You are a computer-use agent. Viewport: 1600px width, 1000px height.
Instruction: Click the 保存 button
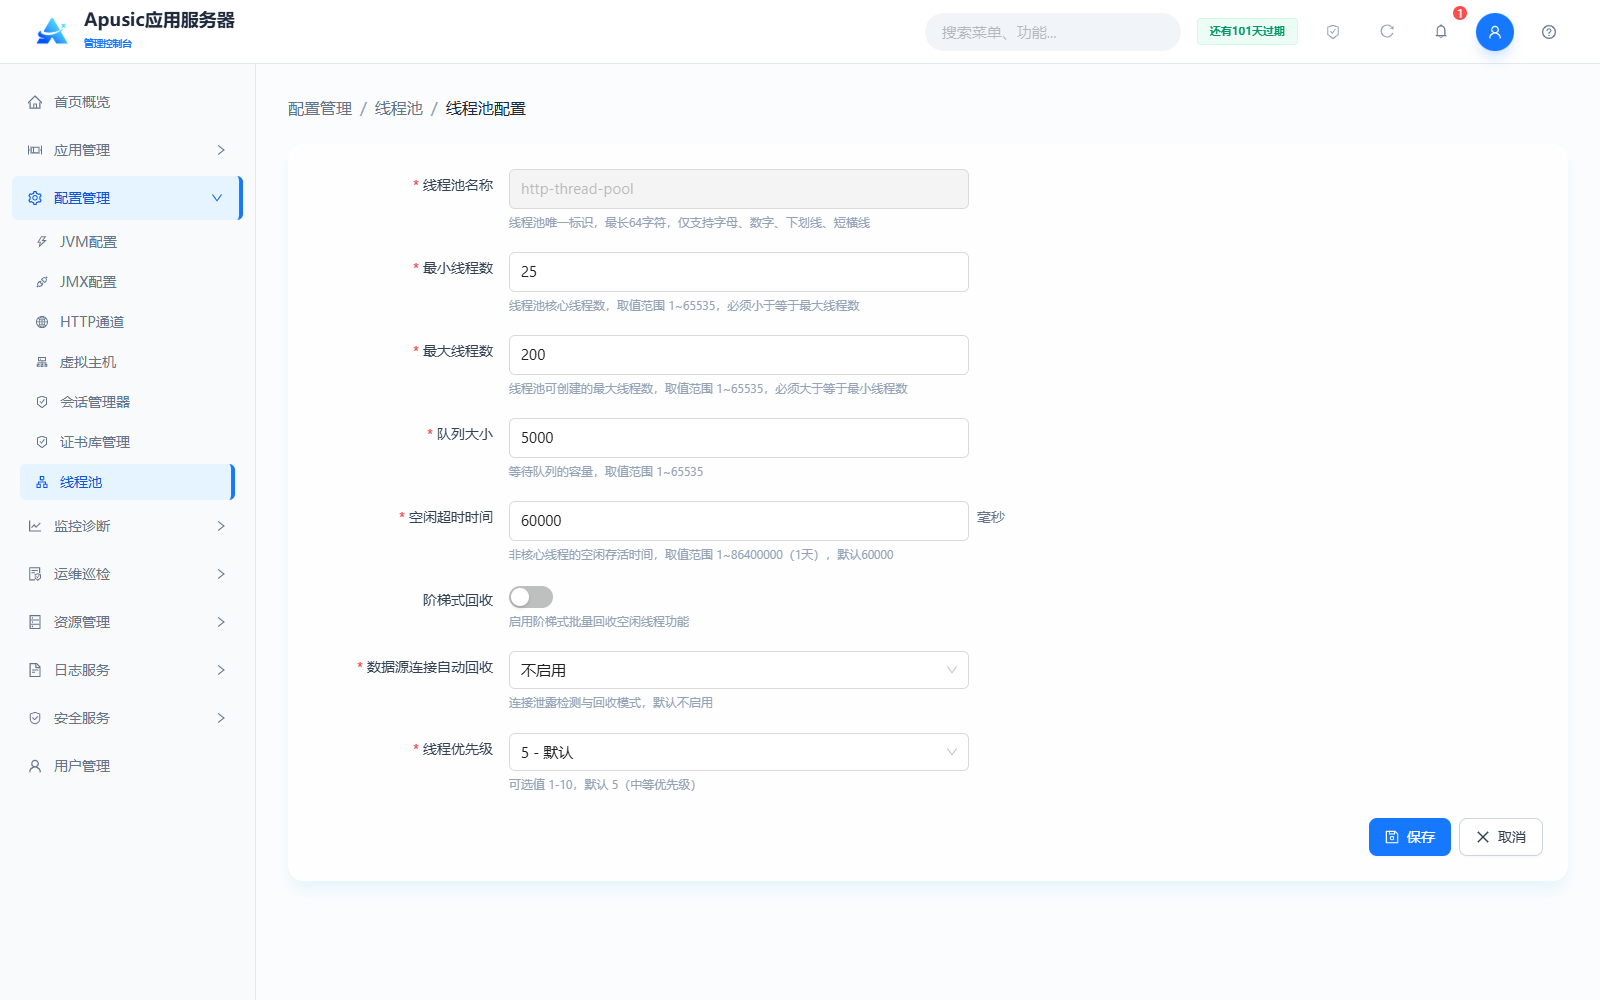coord(1410,837)
